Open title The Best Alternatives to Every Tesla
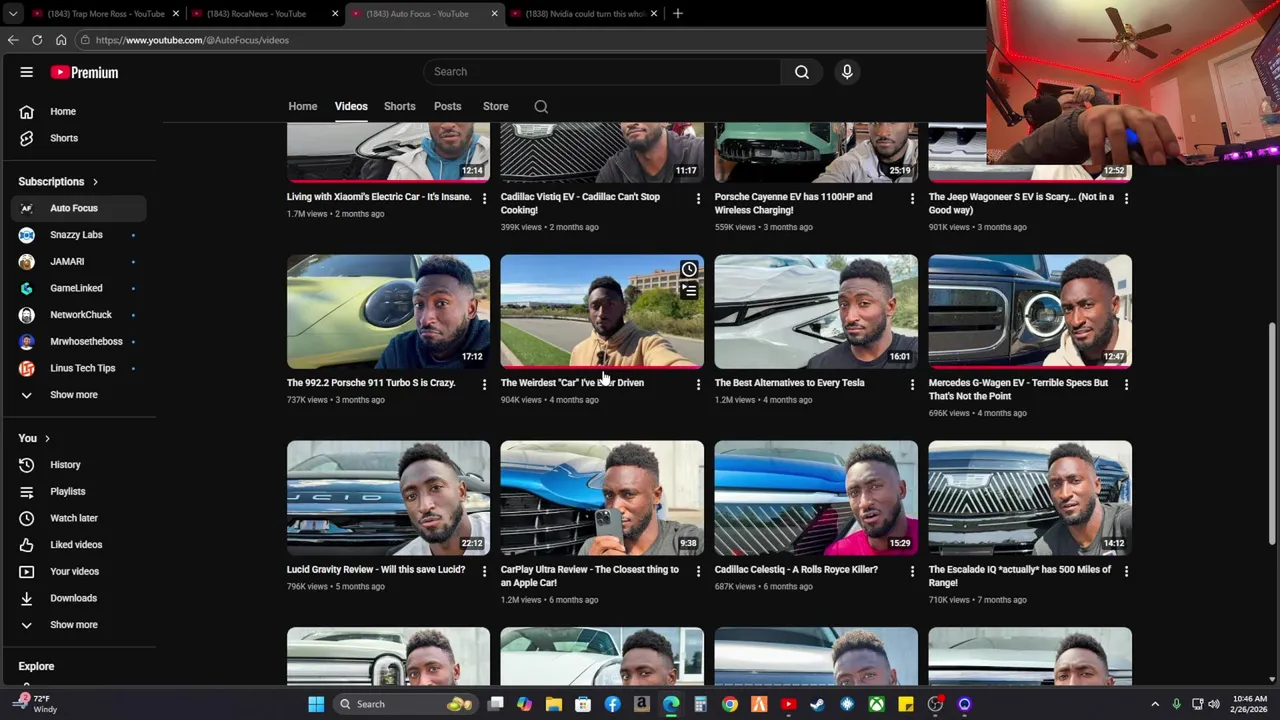Screen dimensions: 1280x720 pos(789,383)
